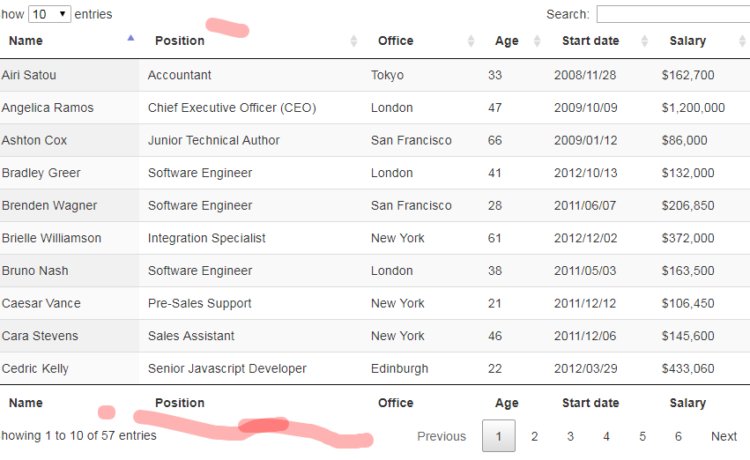Go to page 6
750x460 pixels.
678,436
